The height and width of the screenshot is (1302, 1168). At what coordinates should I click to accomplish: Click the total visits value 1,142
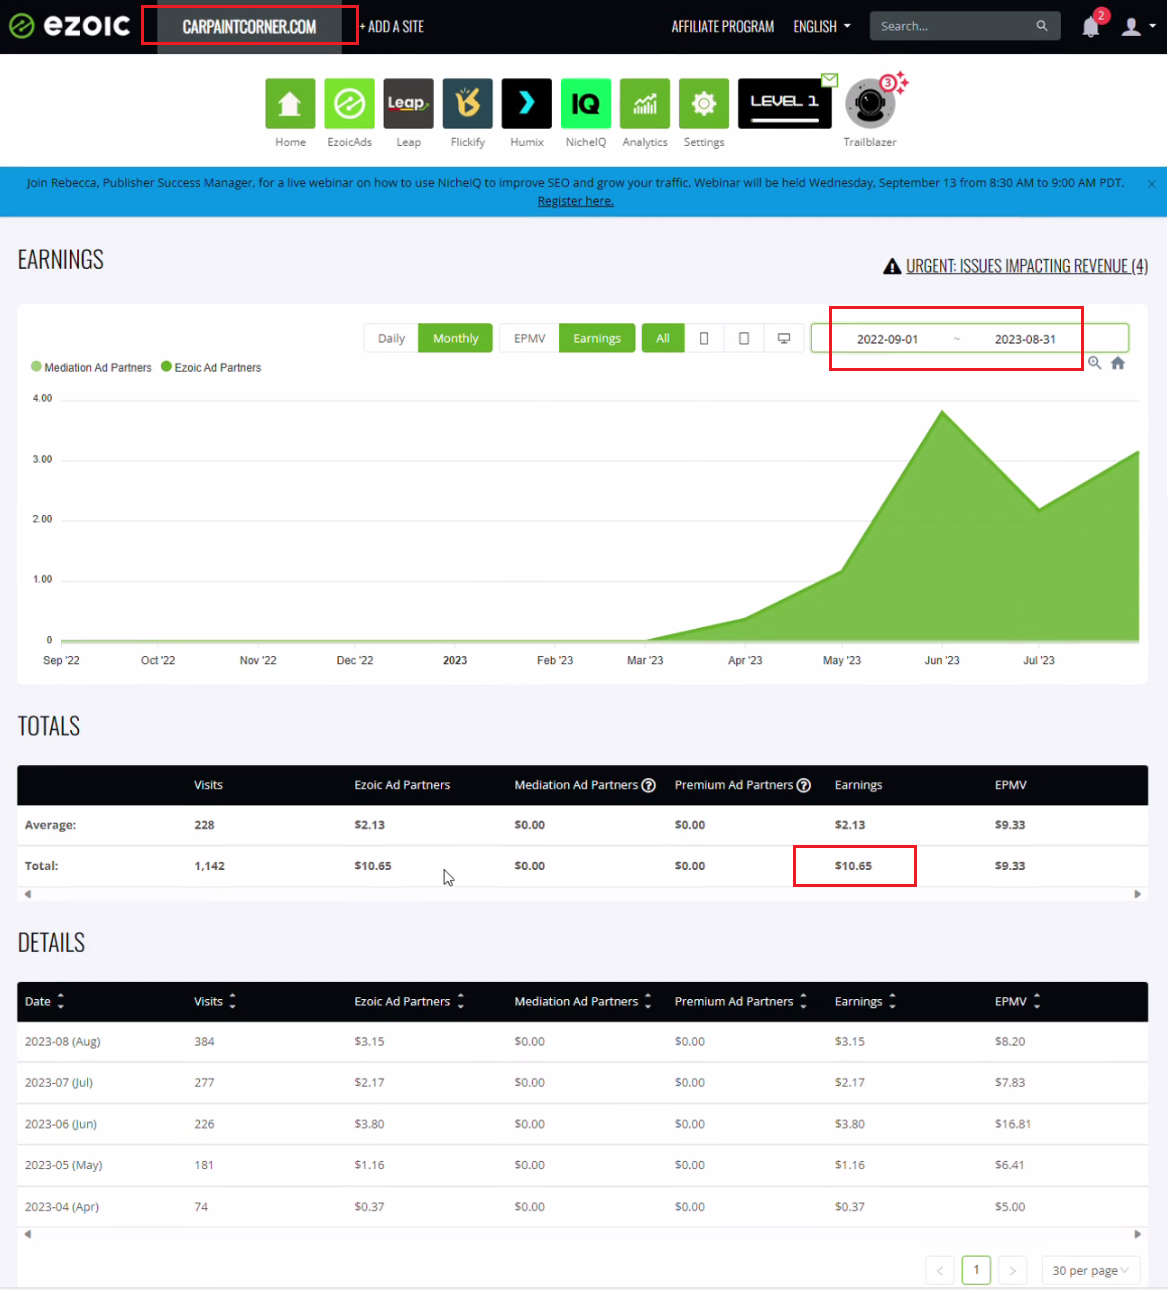tap(210, 866)
